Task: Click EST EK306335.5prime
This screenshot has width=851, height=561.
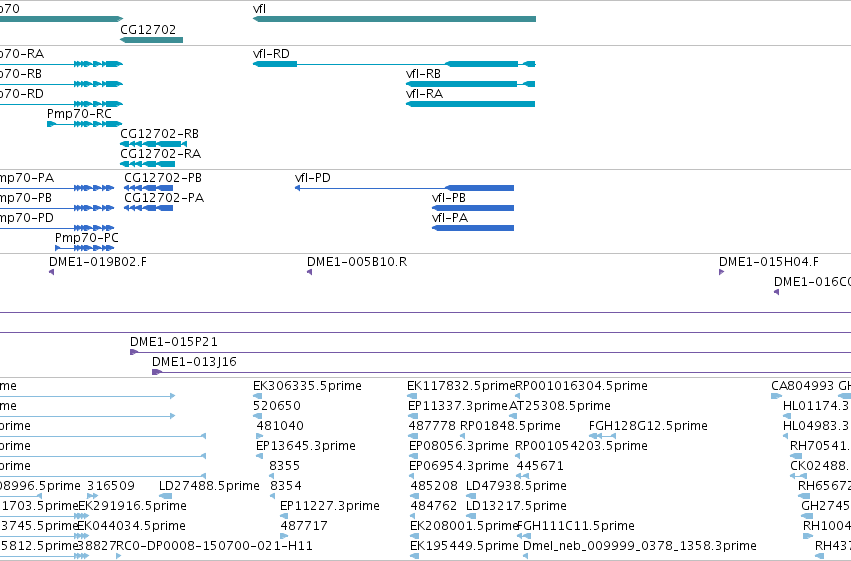Action: pos(307,386)
